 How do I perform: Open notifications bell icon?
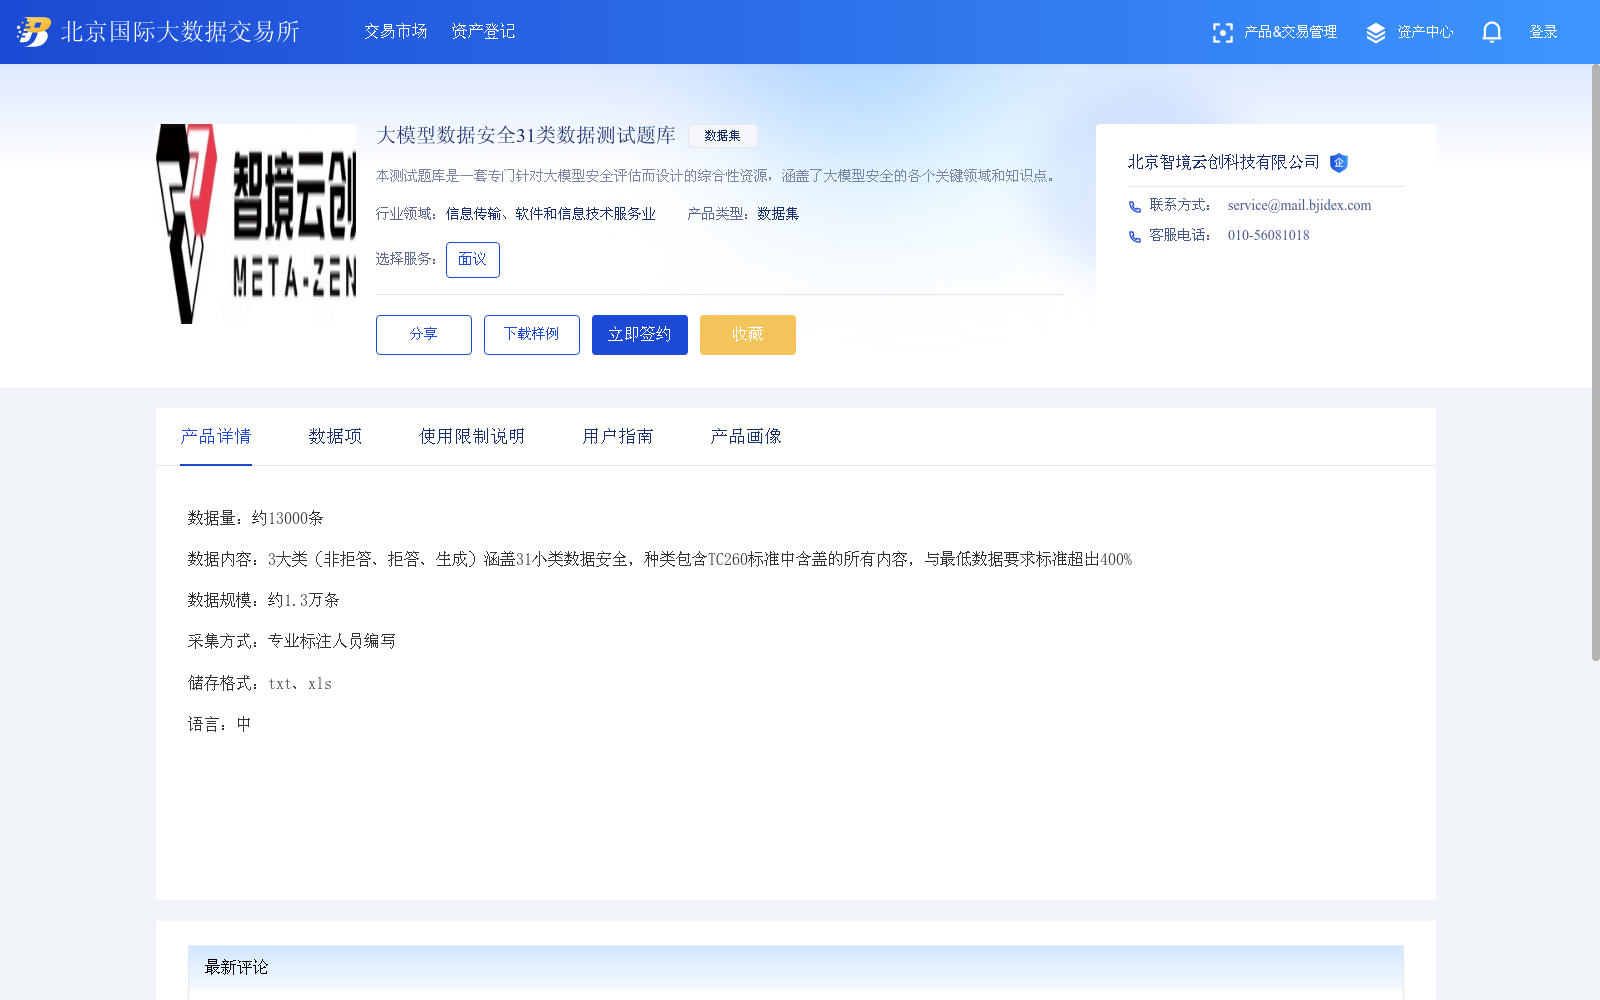click(1492, 32)
